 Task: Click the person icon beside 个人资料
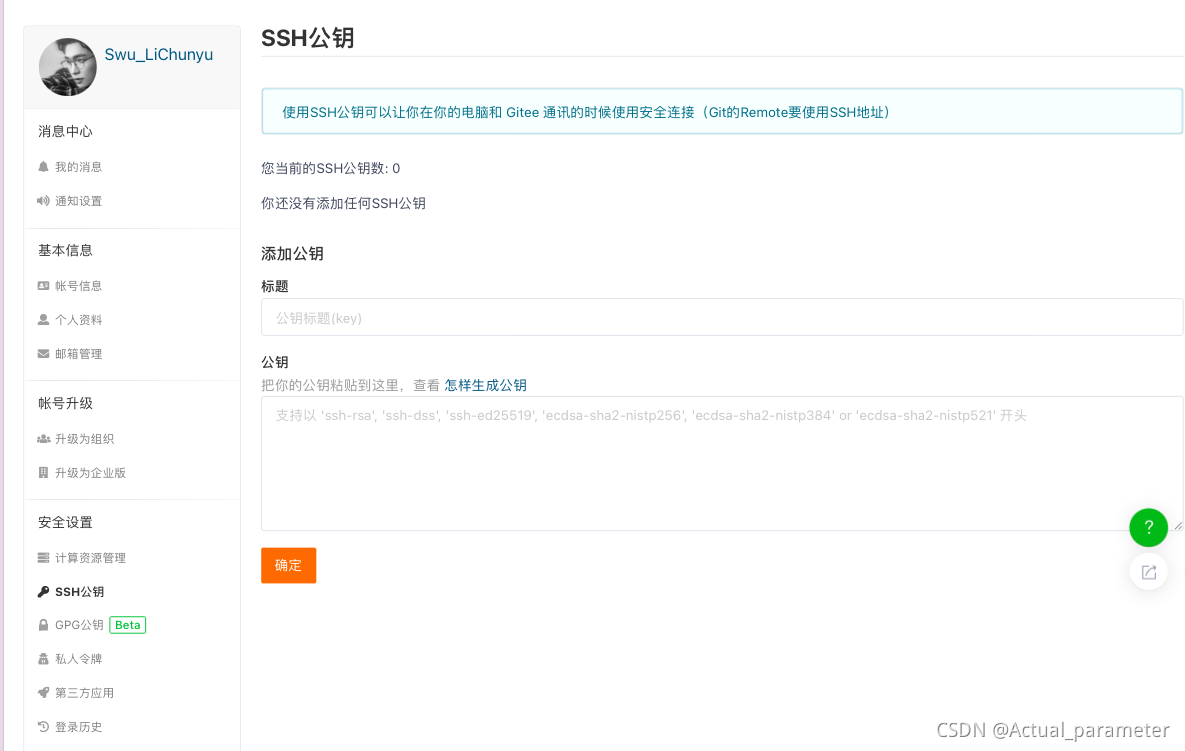[43, 320]
